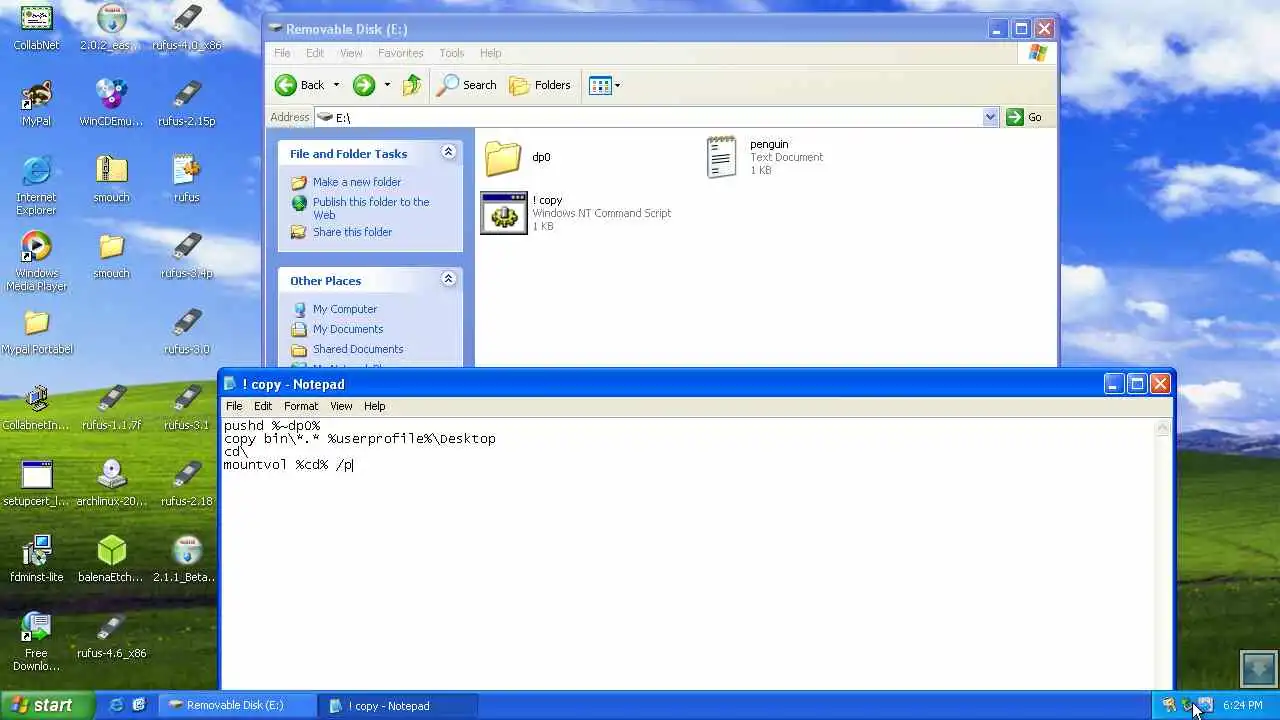The width and height of the screenshot is (1280, 720).
Task: Select the rufus-3.4p desktop icon
Action: 187,255
